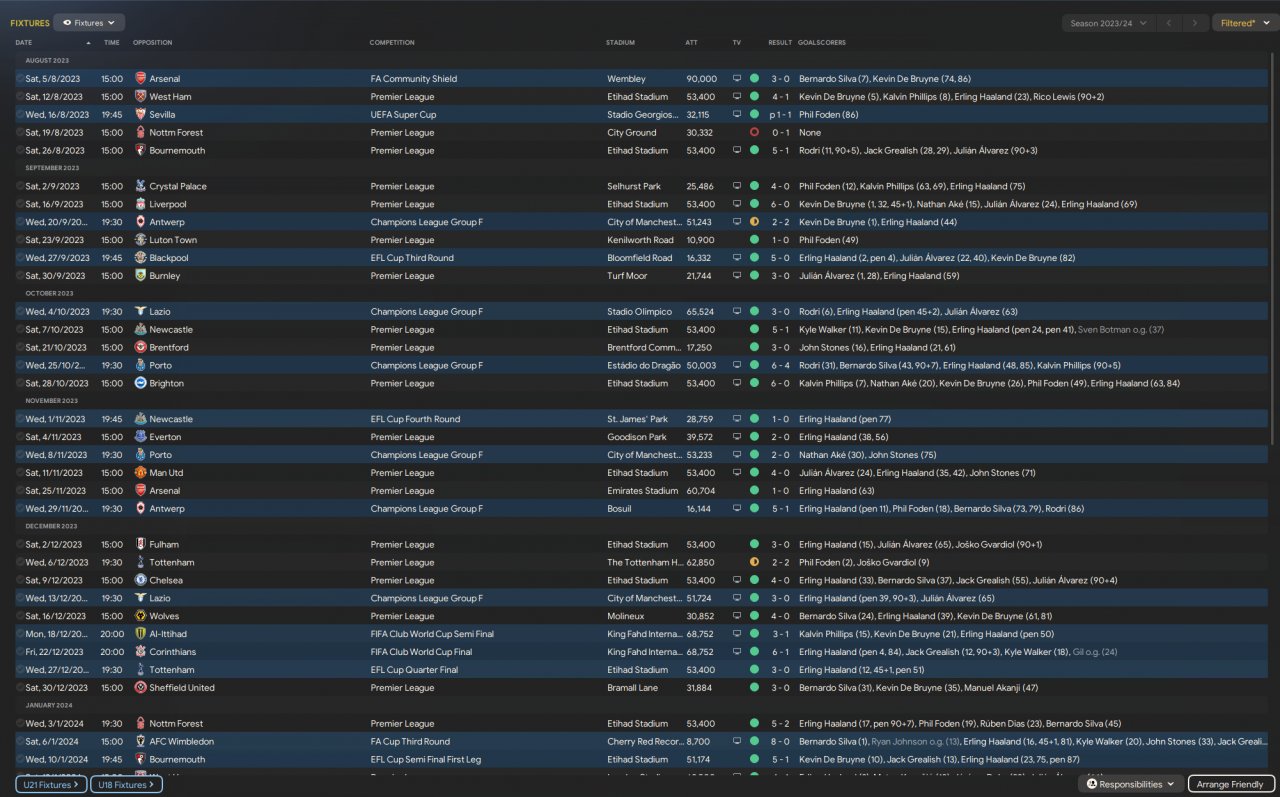This screenshot has width=1280, height=797.
Task: Click the Turf Moor stadium name
Action: click(x=627, y=276)
